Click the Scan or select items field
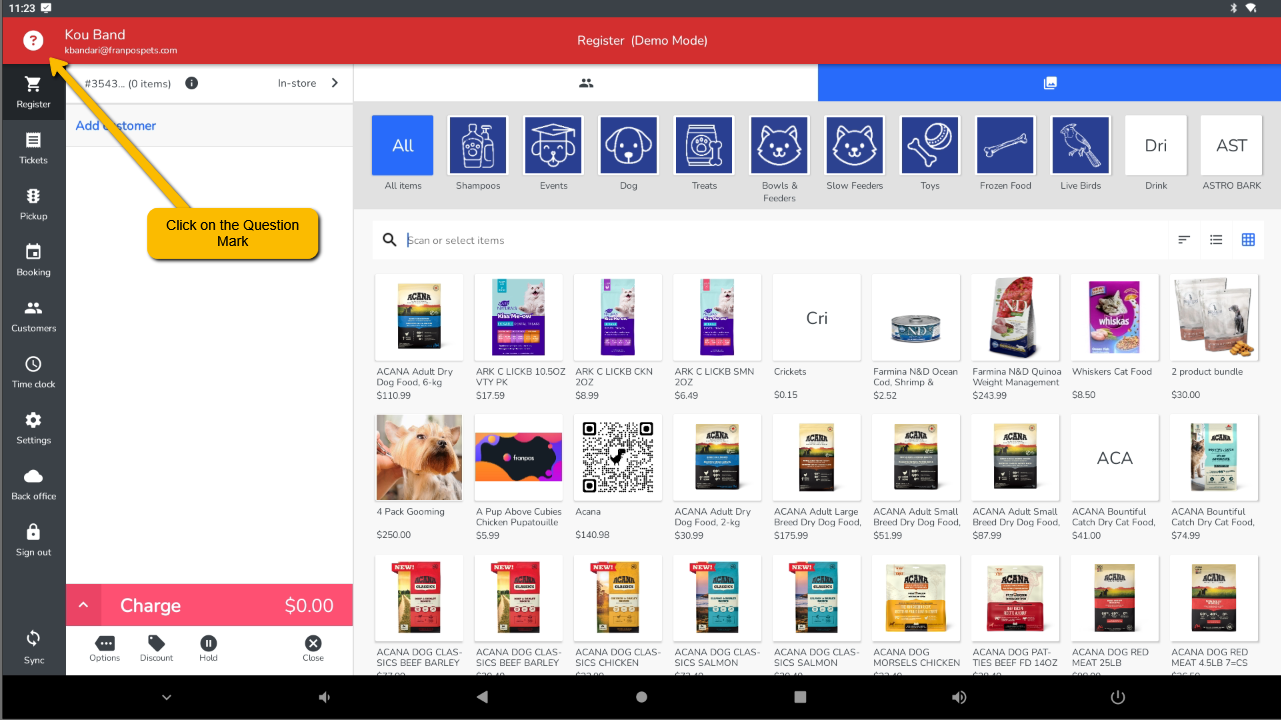This screenshot has height=720, width=1281. pyautogui.click(x=780, y=241)
